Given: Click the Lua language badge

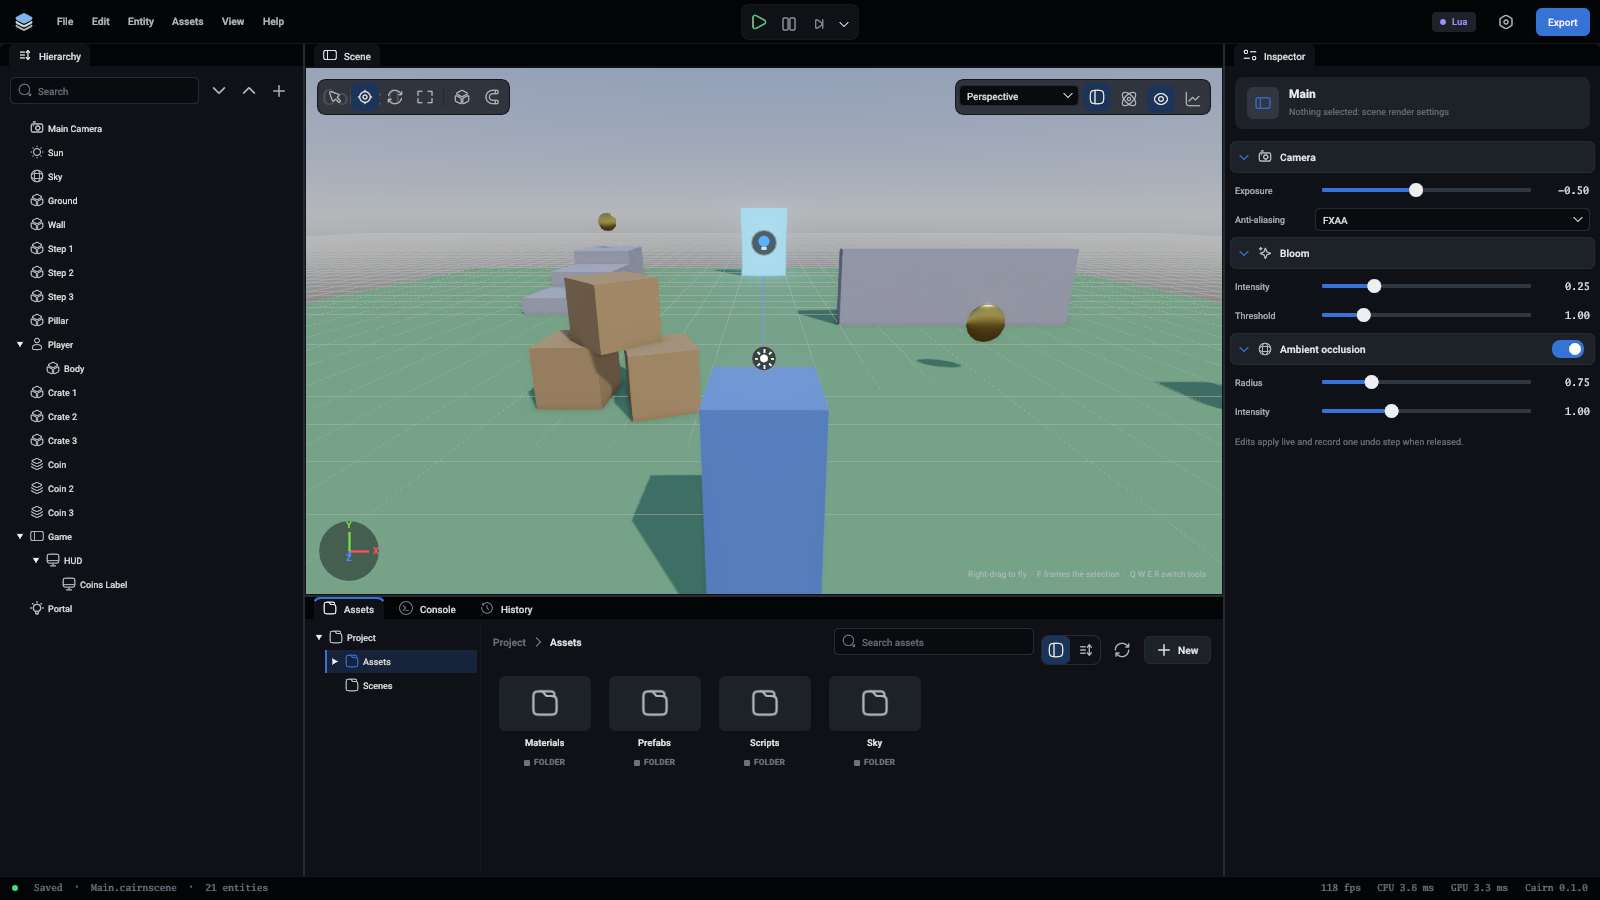Looking at the screenshot, I should pyautogui.click(x=1454, y=22).
